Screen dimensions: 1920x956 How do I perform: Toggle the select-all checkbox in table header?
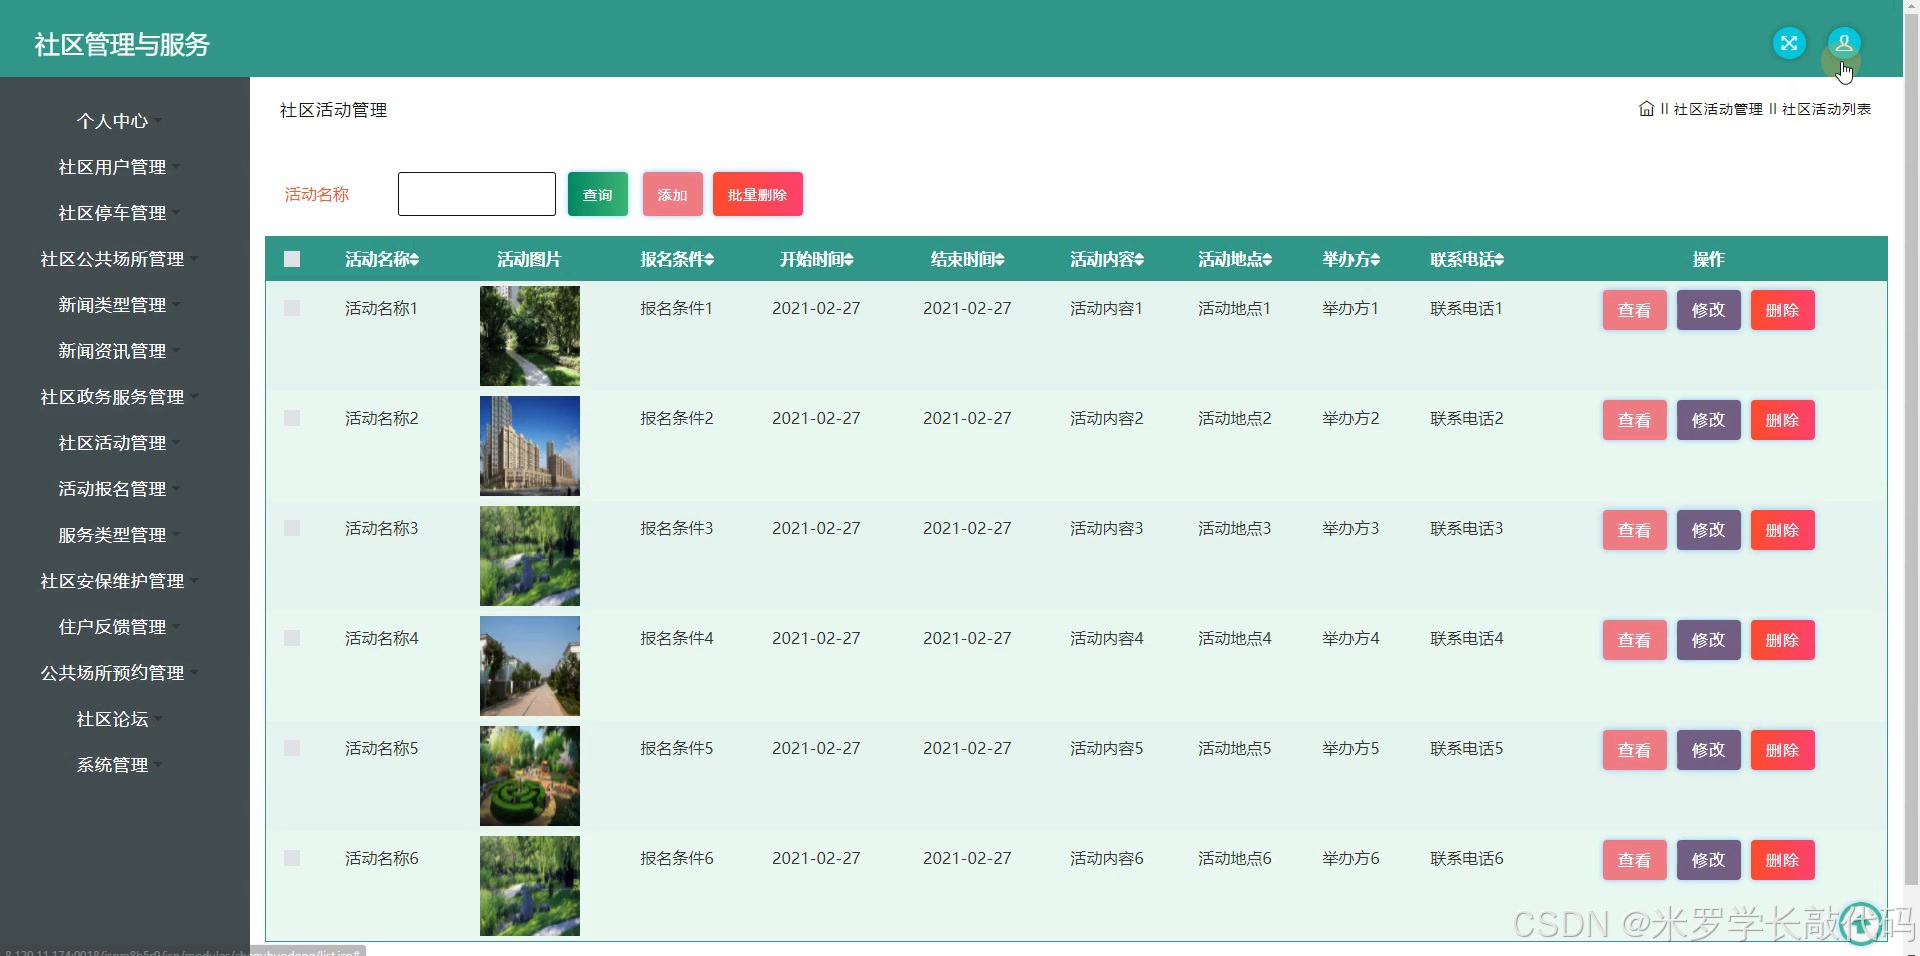click(x=291, y=259)
